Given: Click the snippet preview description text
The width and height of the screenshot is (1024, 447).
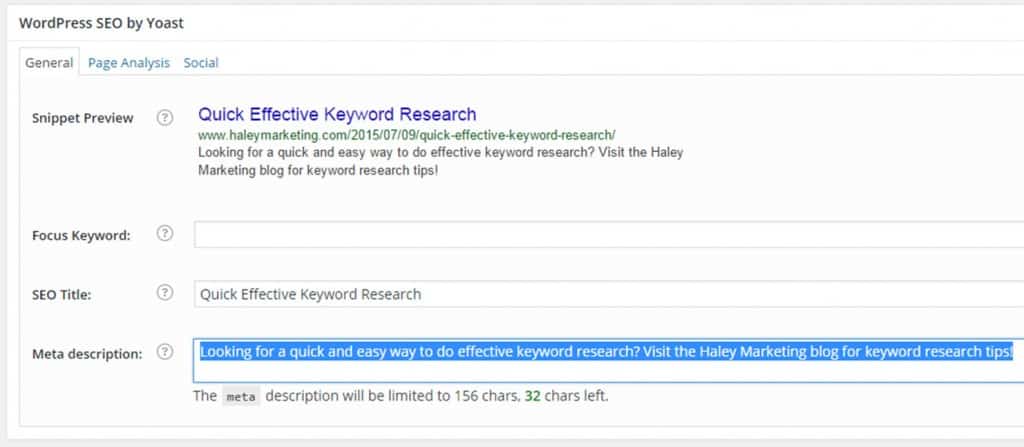Looking at the screenshot, I should tap(440, 161).
